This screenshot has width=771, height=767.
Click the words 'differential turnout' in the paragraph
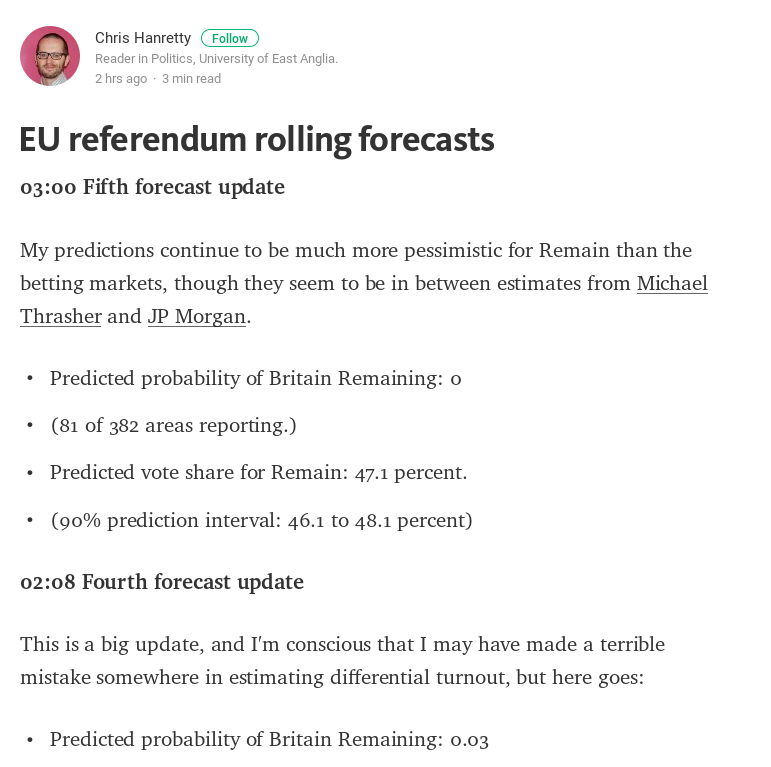tap(419, 678)
